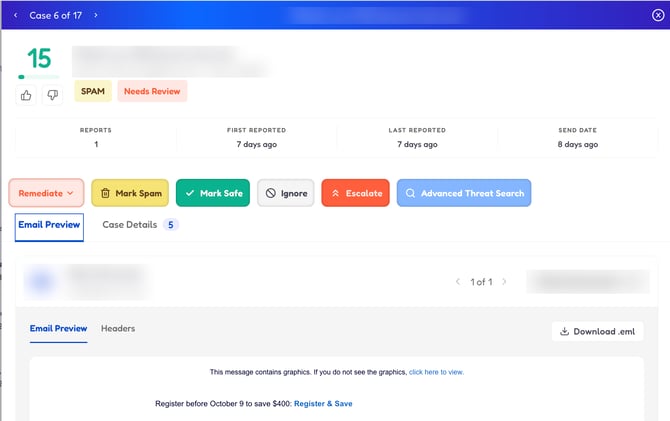Click the Reports value 1
Image resolution: width=670 pixels, height=421 pixels.
click(x=96, y=144)
